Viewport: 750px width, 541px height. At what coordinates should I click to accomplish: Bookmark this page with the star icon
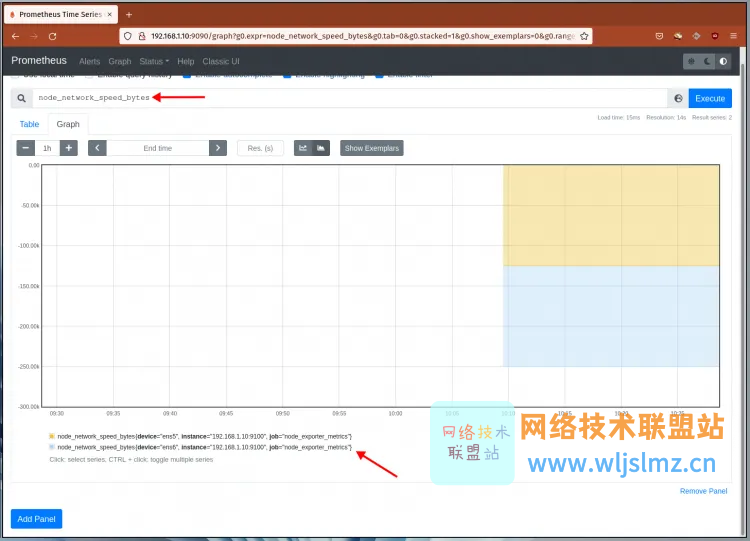click(584, 36)
